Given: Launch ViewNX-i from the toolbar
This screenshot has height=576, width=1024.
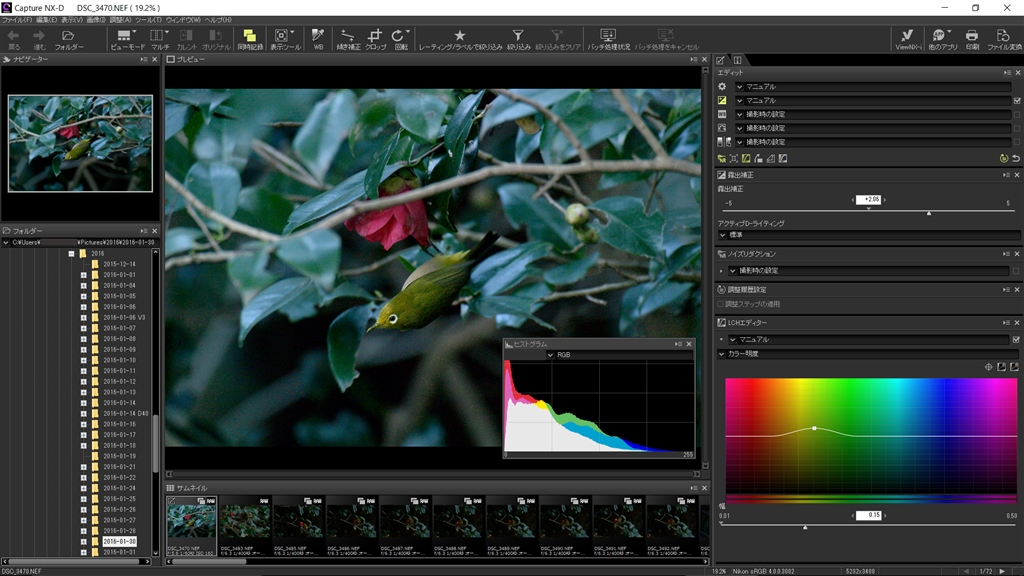Looking at the screenshot, I should [x=907, y=39].
